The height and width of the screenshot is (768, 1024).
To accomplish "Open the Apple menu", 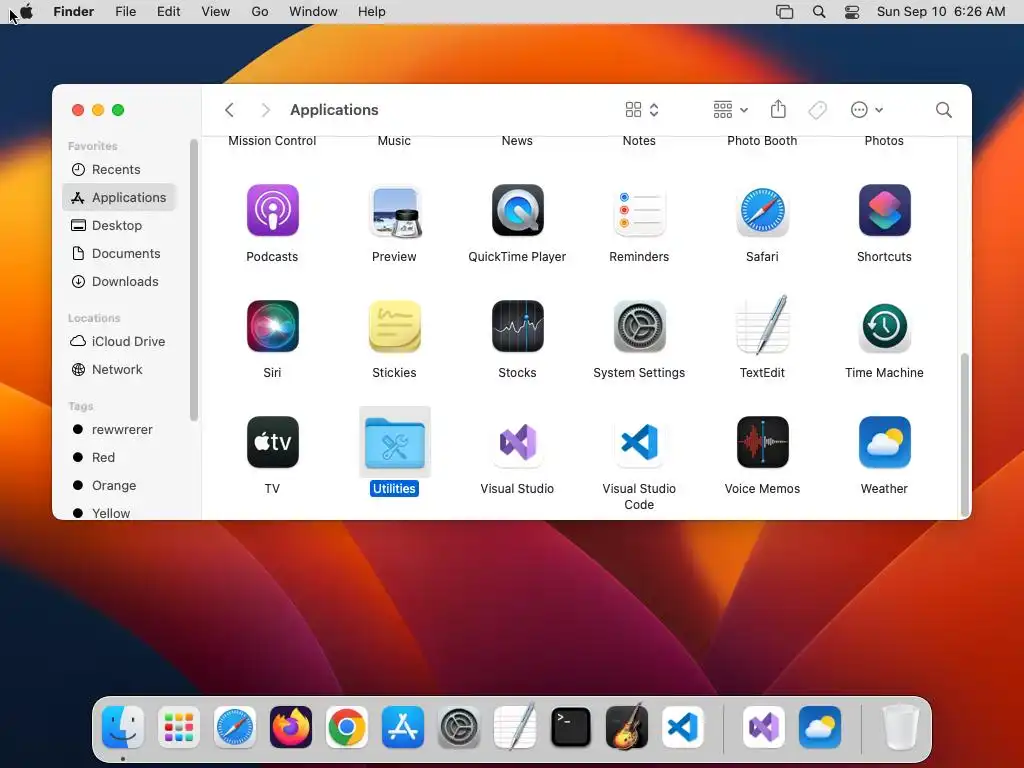I will (27, 12).
